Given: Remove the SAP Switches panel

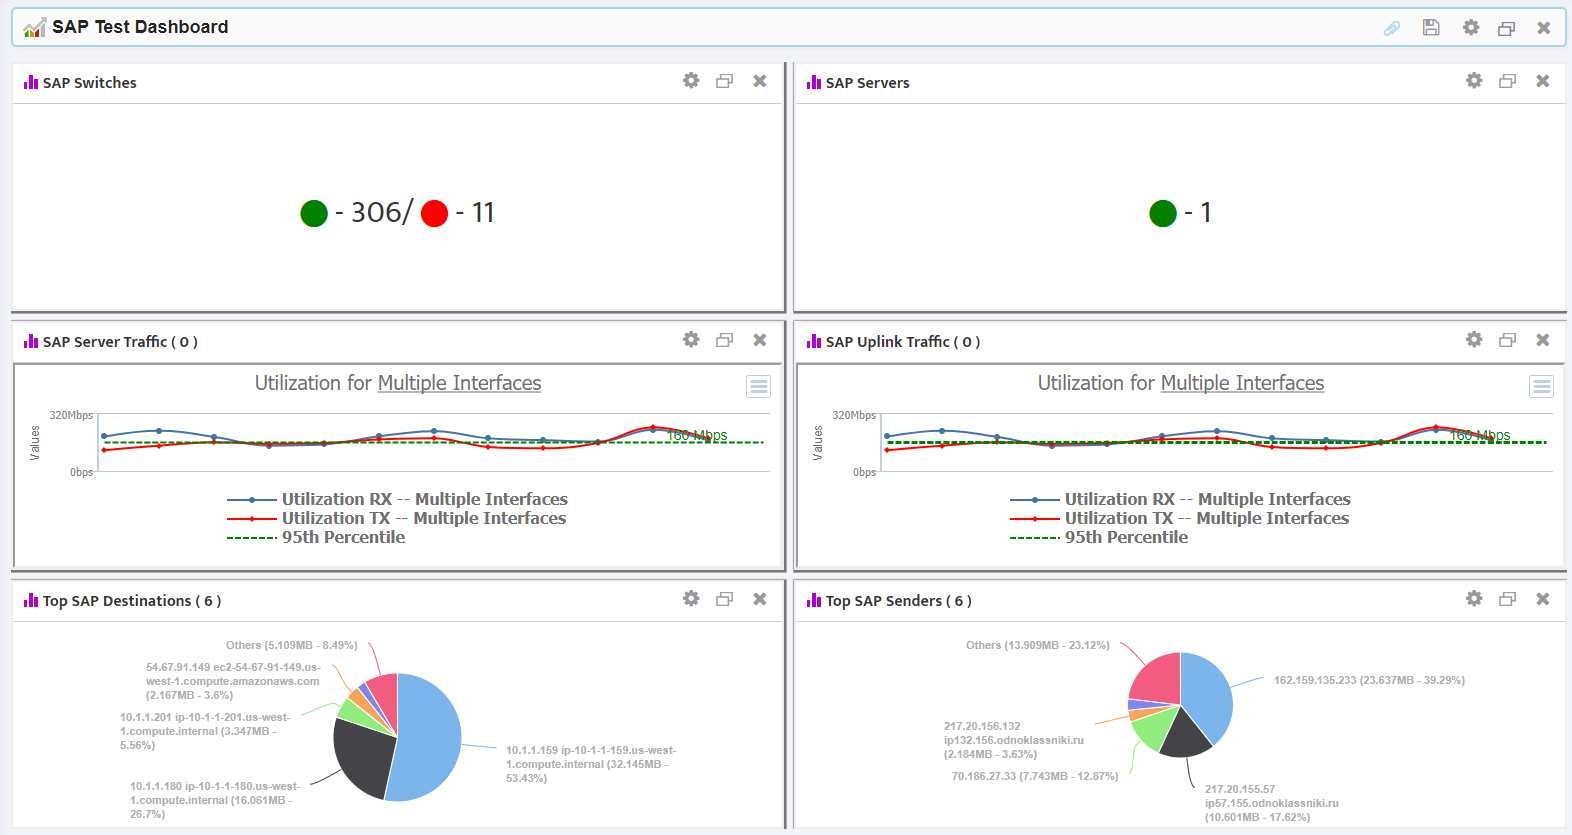Looking at the screenshot, I should (x=760, y=81).
